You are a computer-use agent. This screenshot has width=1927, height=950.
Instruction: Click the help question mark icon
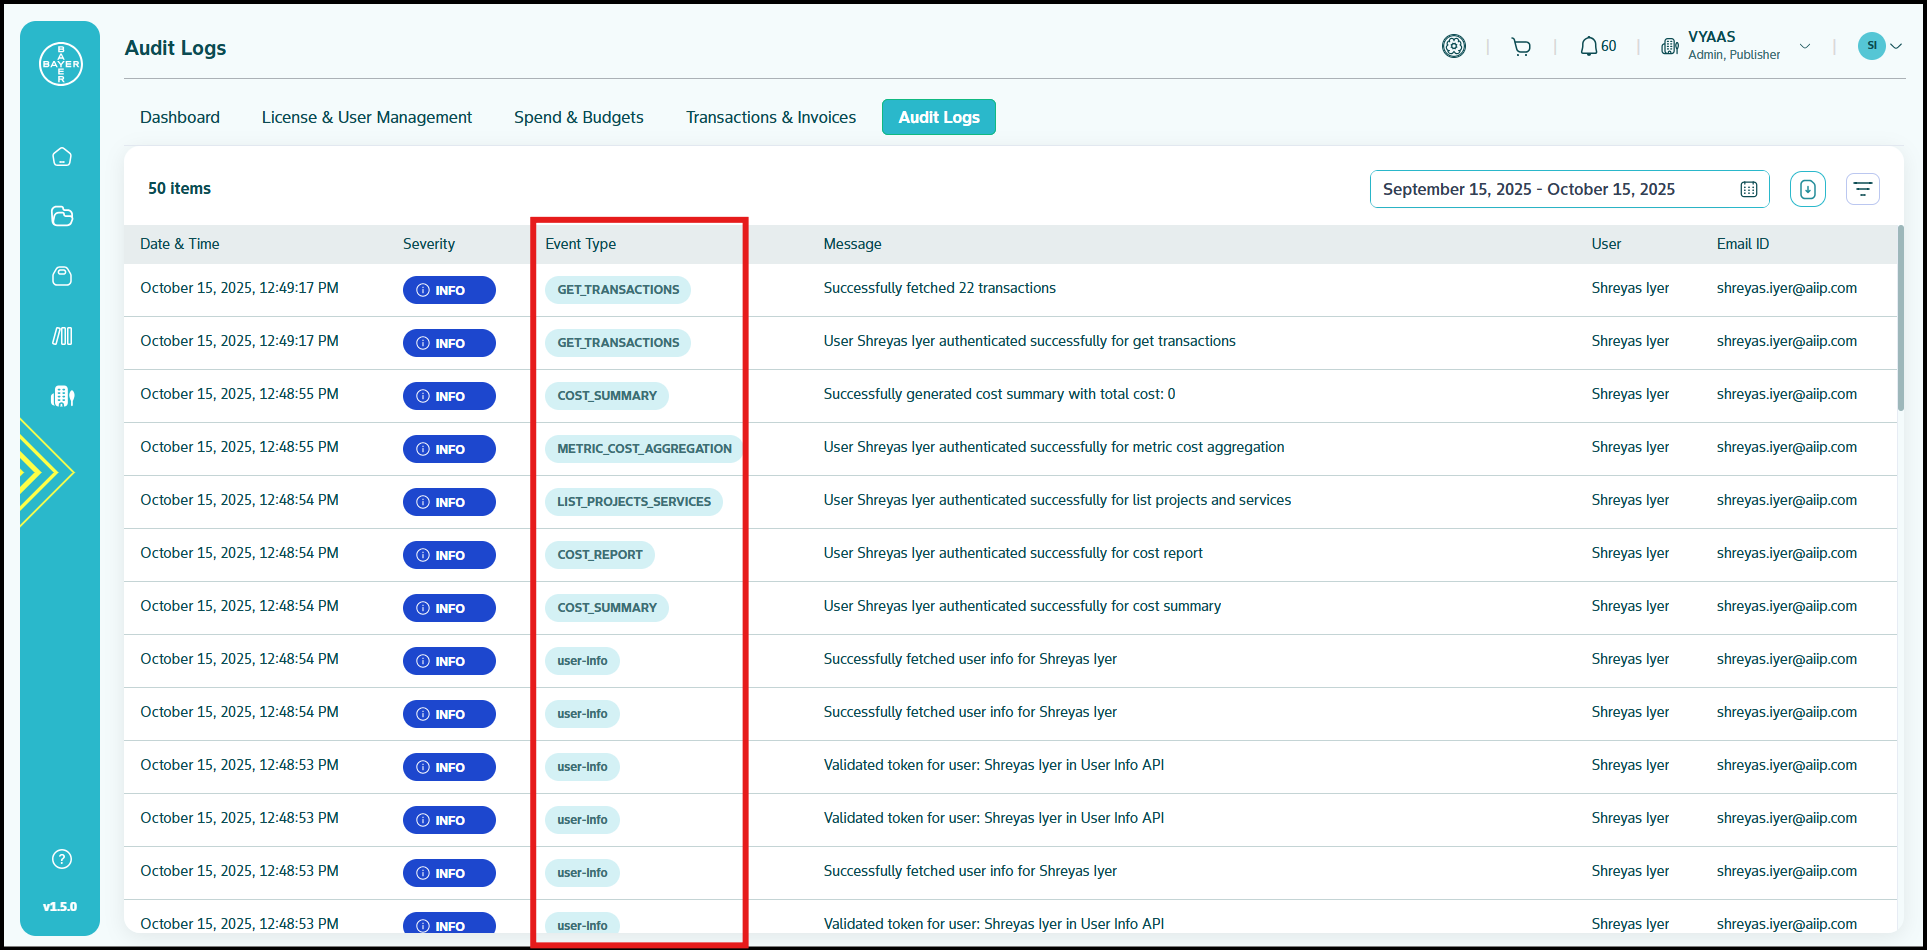tap(62, 859)
